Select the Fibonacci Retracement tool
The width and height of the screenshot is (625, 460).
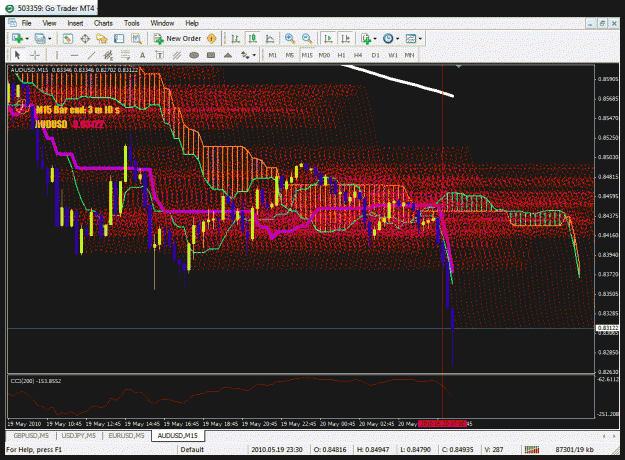(x=126, y=55)
